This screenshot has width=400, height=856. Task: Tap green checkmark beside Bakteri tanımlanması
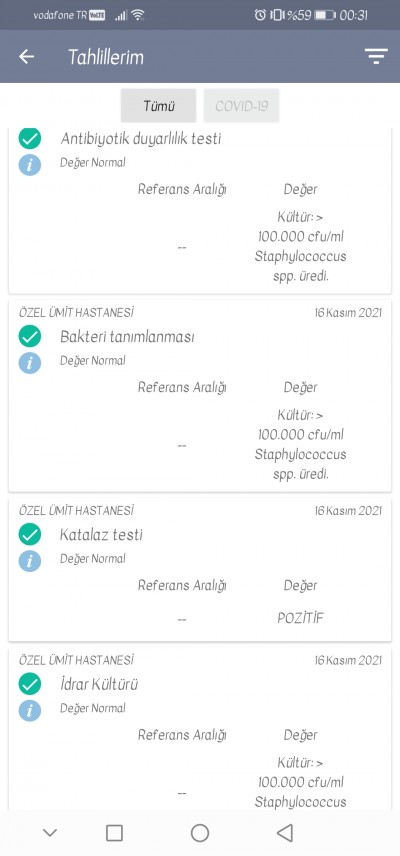click(29, 336)
